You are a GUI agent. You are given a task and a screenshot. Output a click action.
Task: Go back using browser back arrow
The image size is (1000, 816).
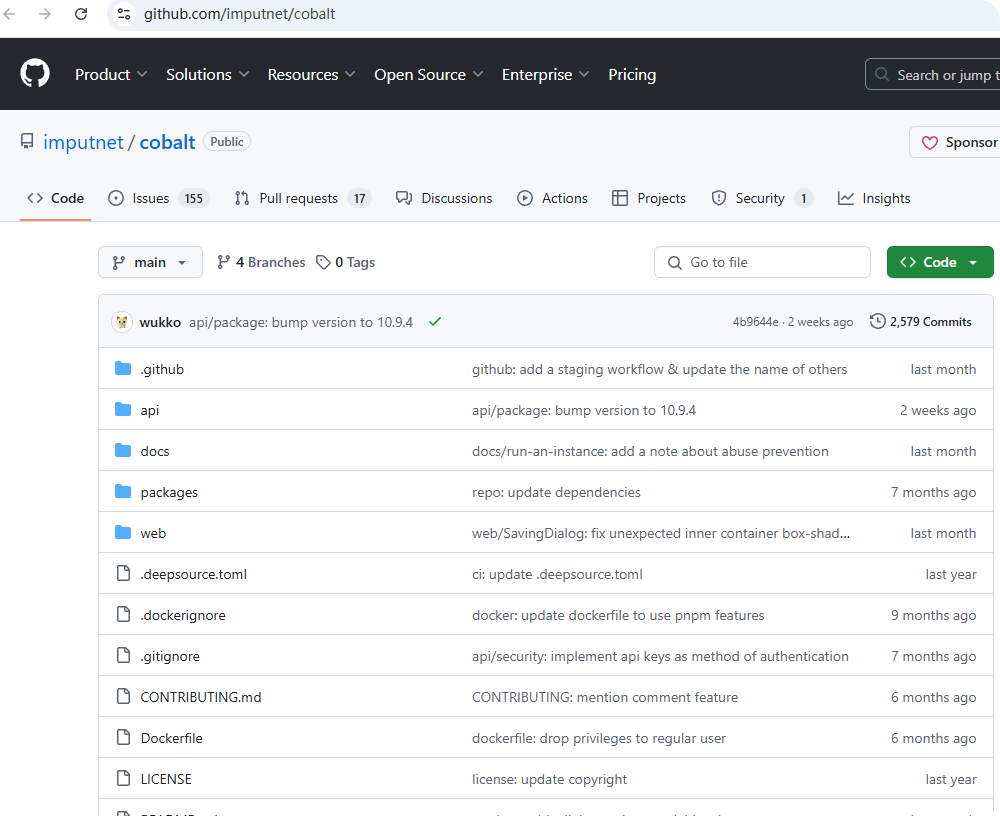click(10, 14)
